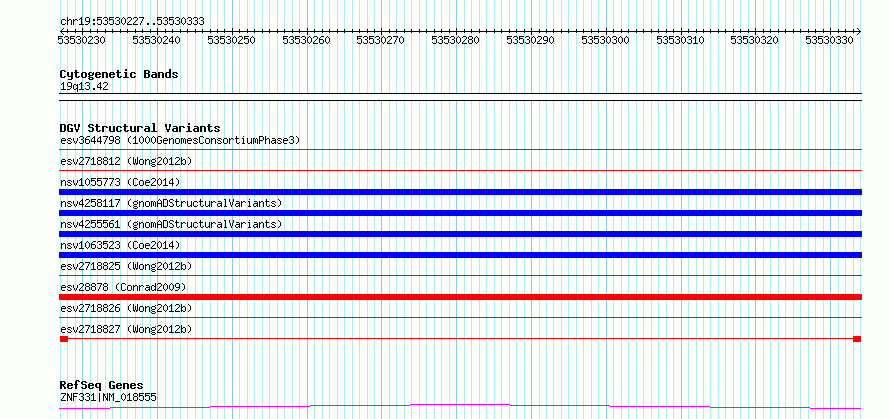Open variant esv2718825 (Wong2012b) label
This screenshot has height=419, width=890.
pyautogui.click(x=126, y=266)
